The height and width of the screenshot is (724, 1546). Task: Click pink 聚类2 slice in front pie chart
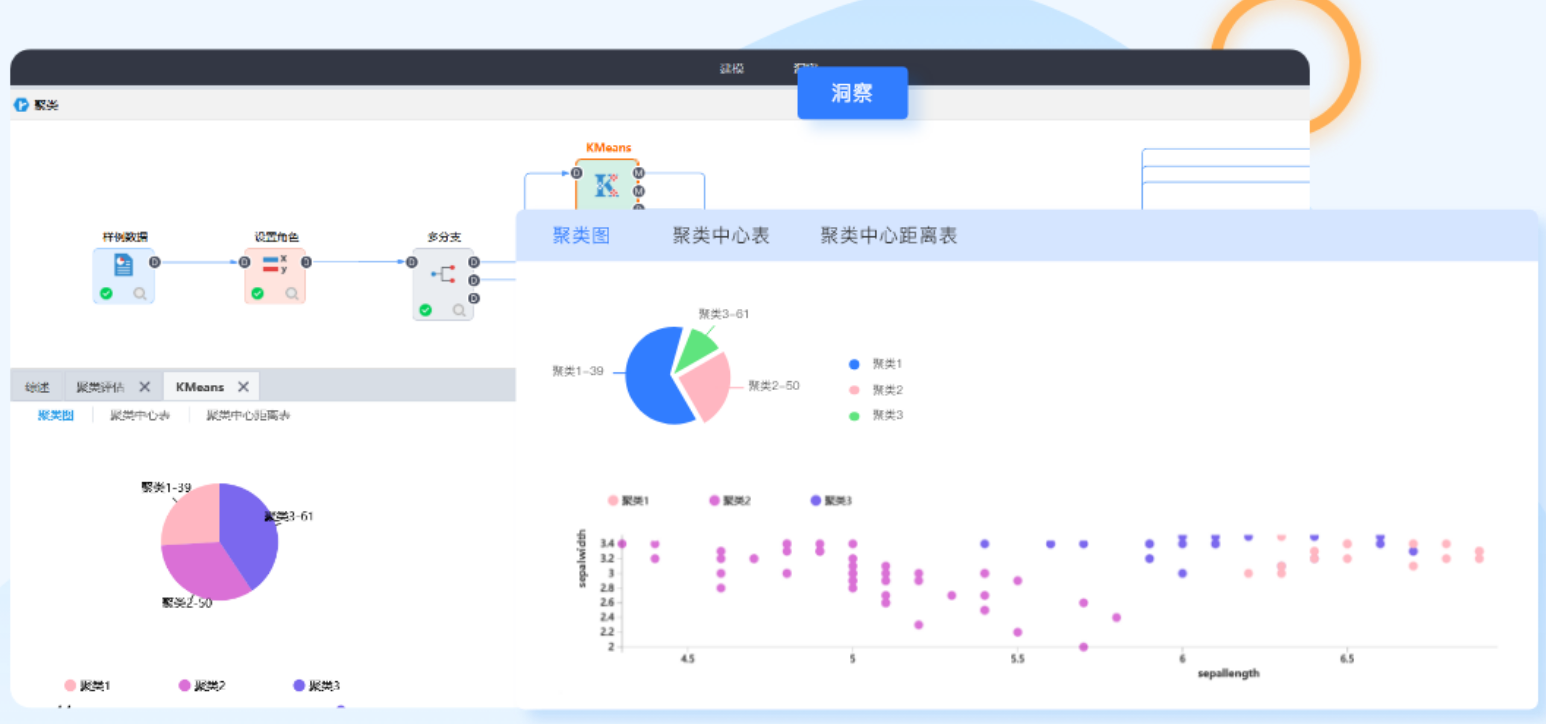coord(707,385)
